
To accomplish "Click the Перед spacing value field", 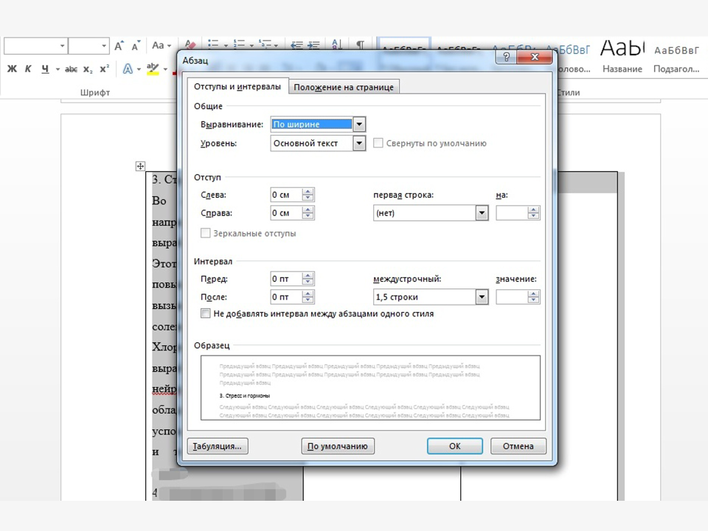I will point(286,279).
